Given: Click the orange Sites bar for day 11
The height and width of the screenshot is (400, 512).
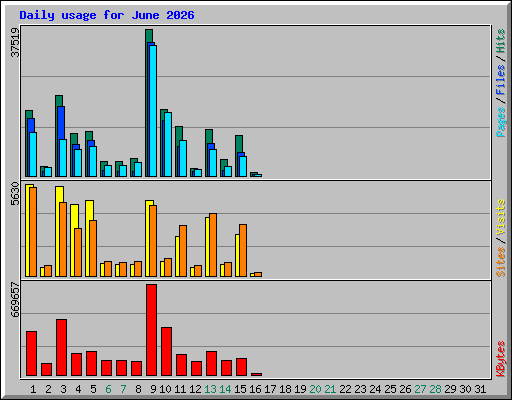Looking at the screenshot, I should [183, 251].
